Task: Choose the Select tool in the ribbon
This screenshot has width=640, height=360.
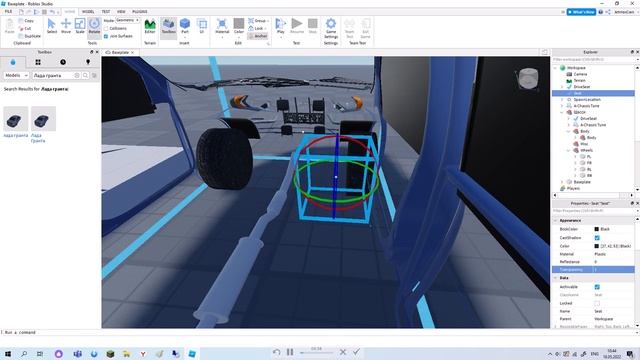Action: (51, 26)
